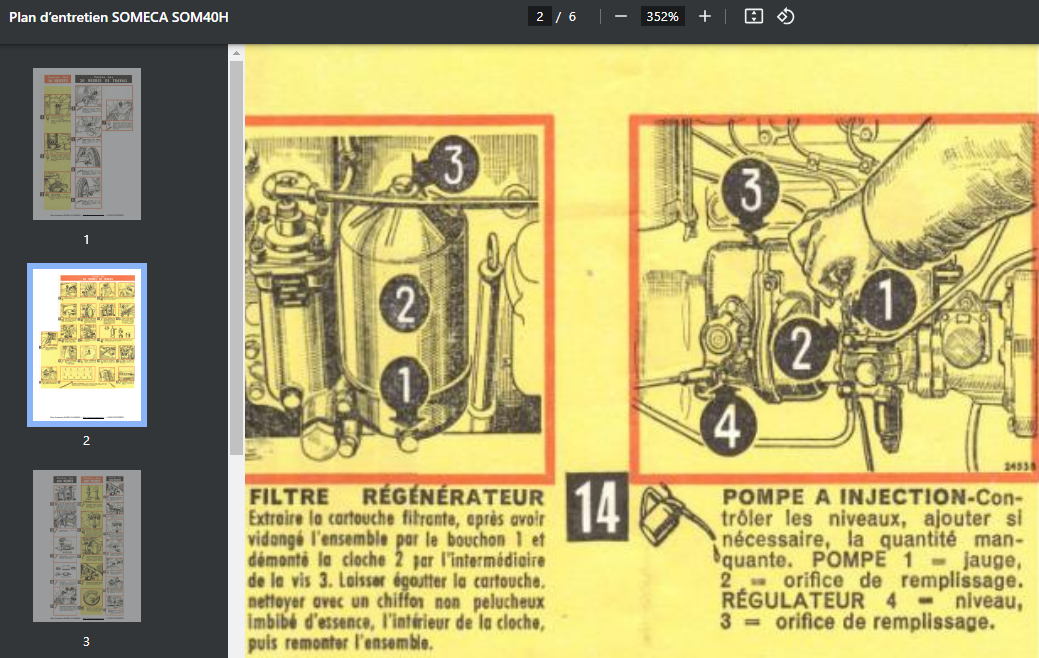Click the total page count "6"
Screen dimensions: 1039x658
point(572,17)
